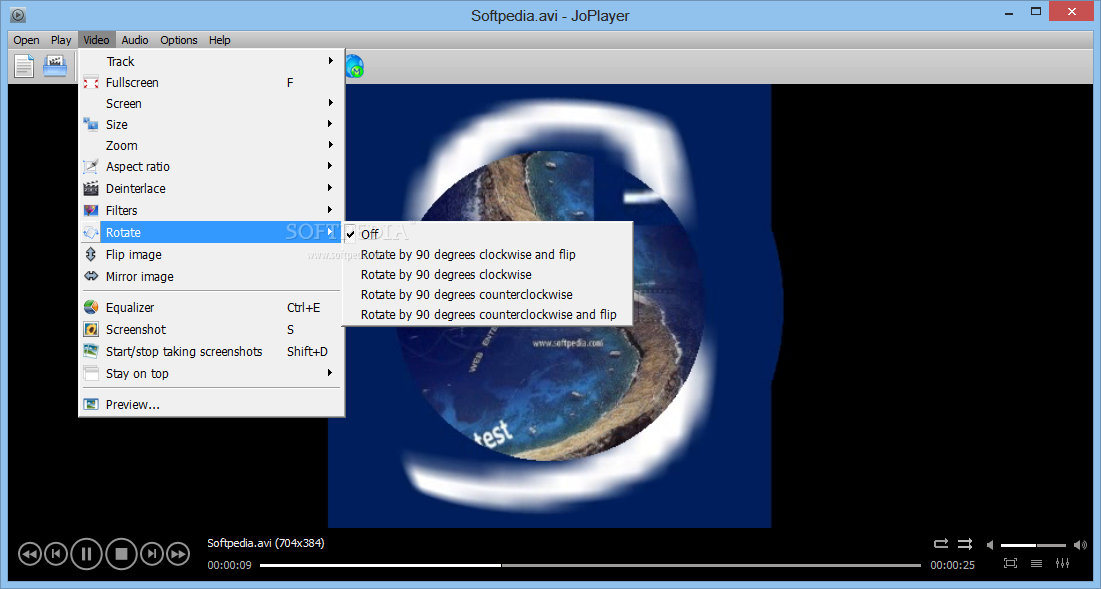Screen dimensions: 1101x589
Task: Expand the Zoom submenu arrow
Action: point(330,145)
